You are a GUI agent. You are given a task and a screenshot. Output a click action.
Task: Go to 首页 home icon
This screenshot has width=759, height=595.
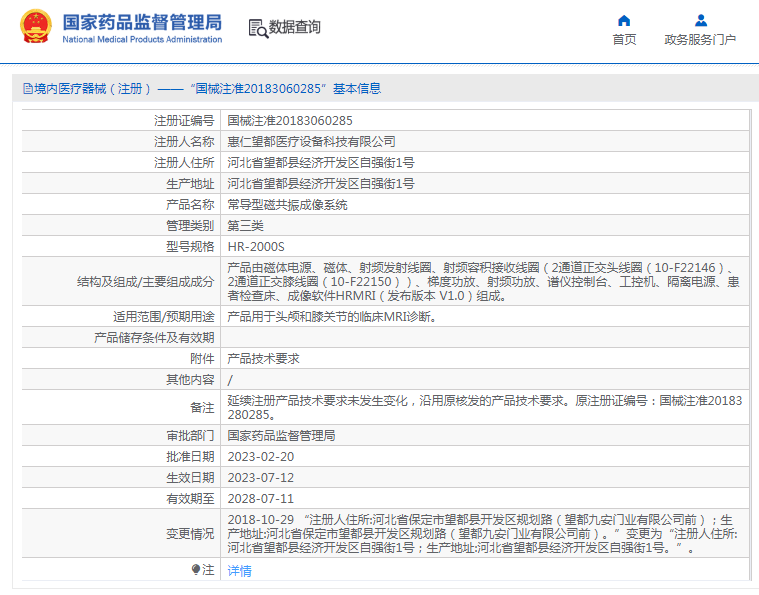[624, 21]
